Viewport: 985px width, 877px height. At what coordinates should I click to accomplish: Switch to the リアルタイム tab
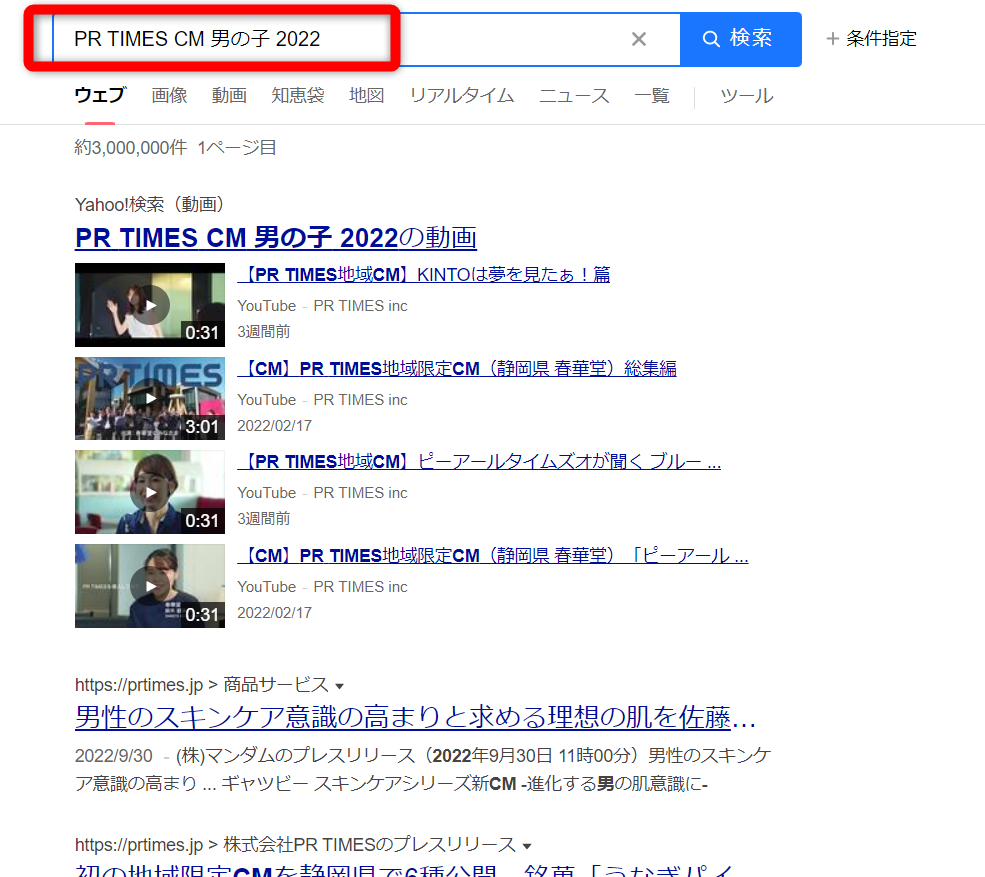point(462,95)
